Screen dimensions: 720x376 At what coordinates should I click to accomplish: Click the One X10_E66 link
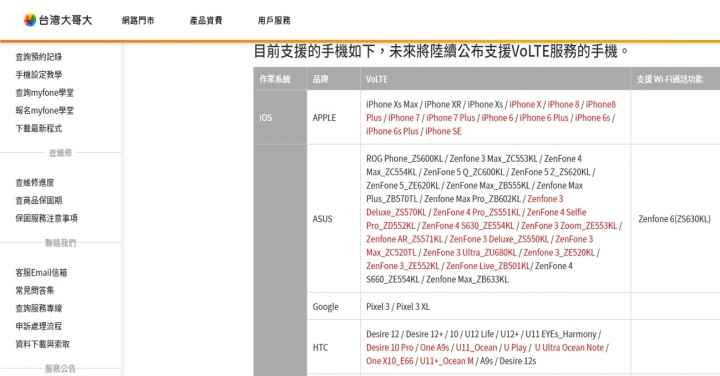390,361
